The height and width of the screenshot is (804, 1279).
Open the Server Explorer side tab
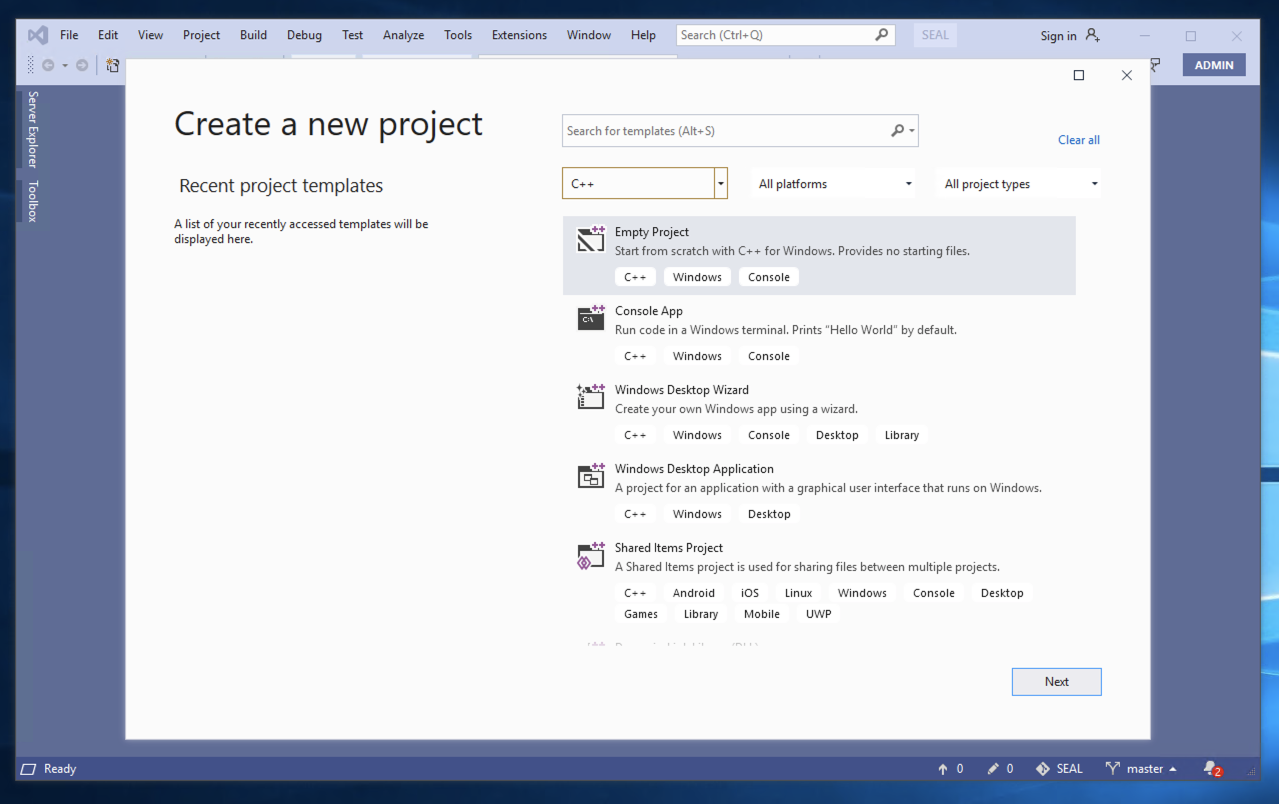pos(32,129)
